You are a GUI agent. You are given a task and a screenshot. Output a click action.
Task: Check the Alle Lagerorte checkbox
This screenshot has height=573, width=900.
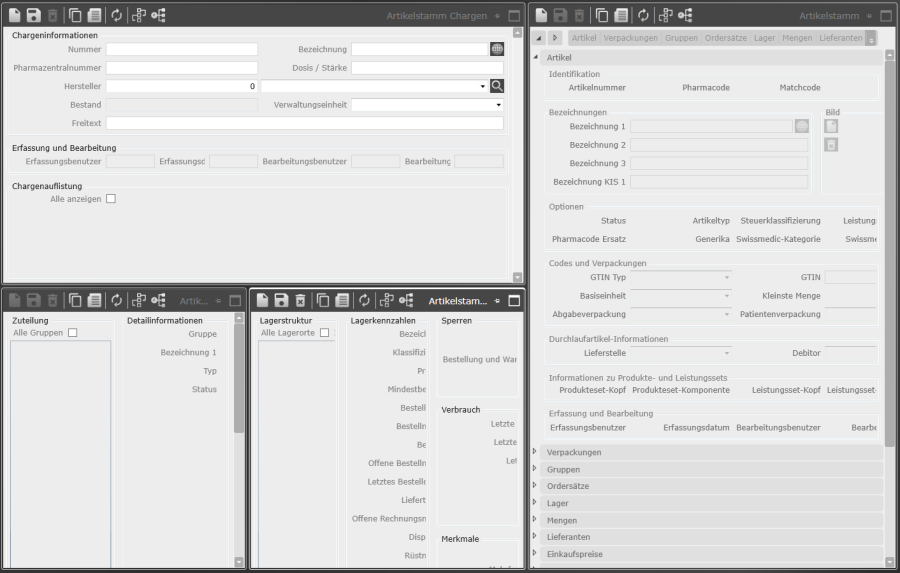point(324,333)
